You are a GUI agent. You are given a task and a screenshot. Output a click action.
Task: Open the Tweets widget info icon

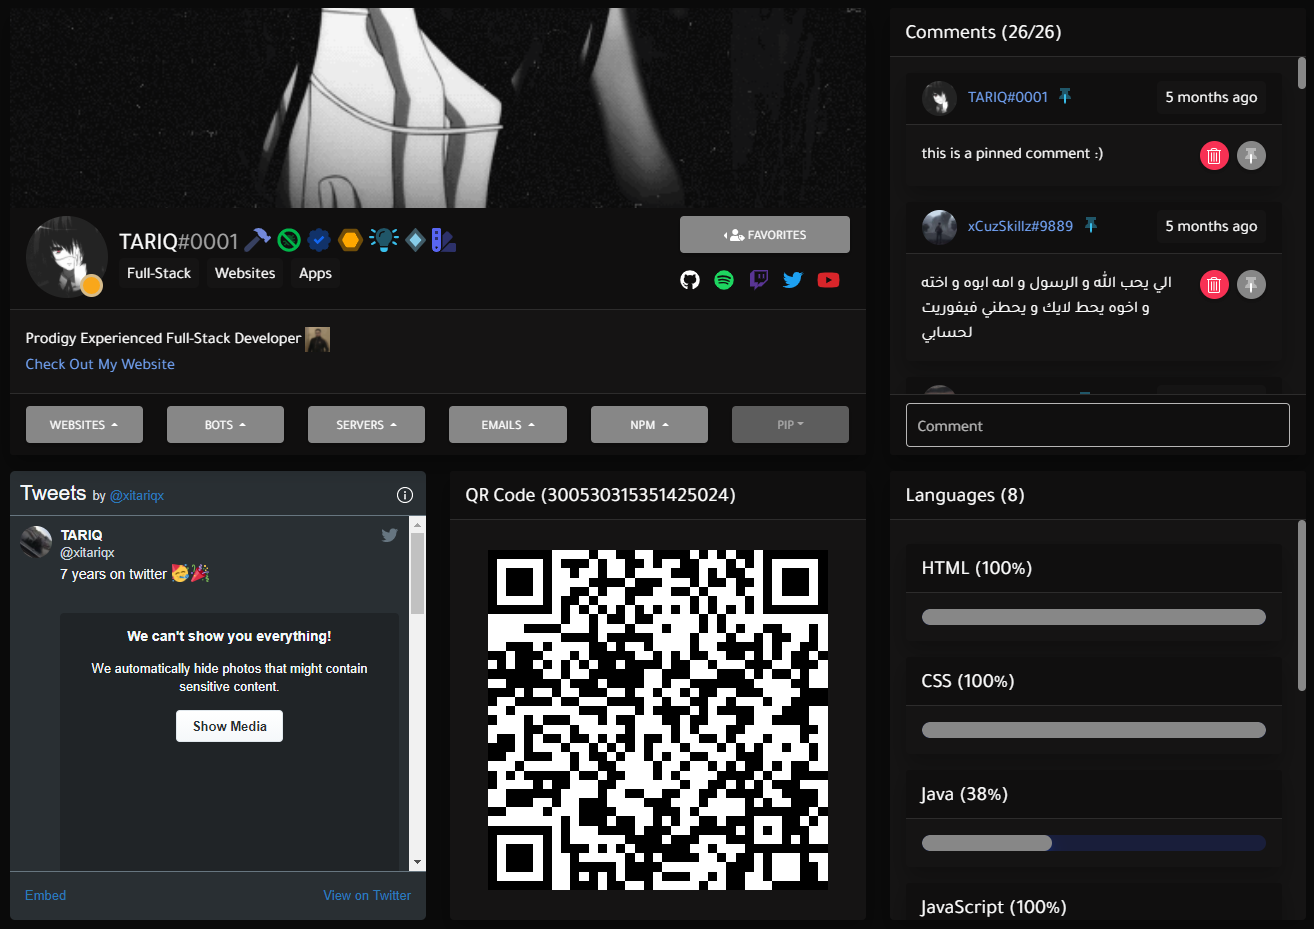[x=405, y=494]
